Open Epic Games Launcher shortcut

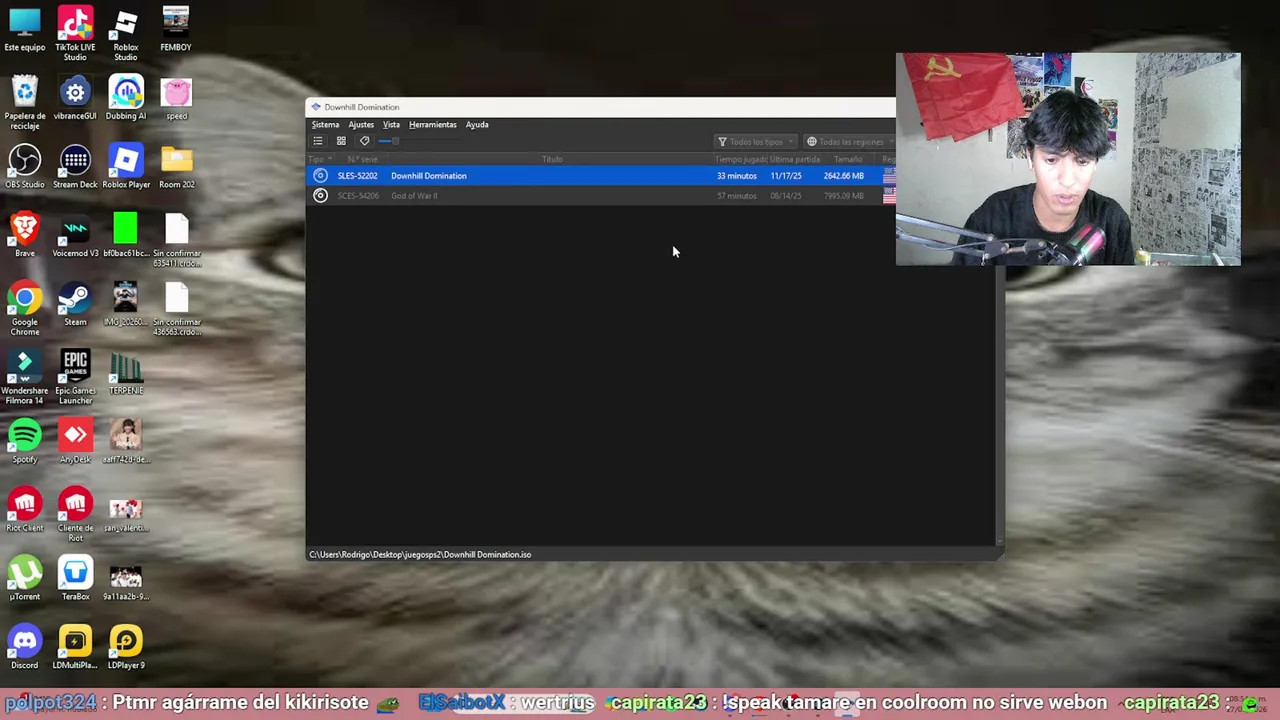tap(75, 378)
